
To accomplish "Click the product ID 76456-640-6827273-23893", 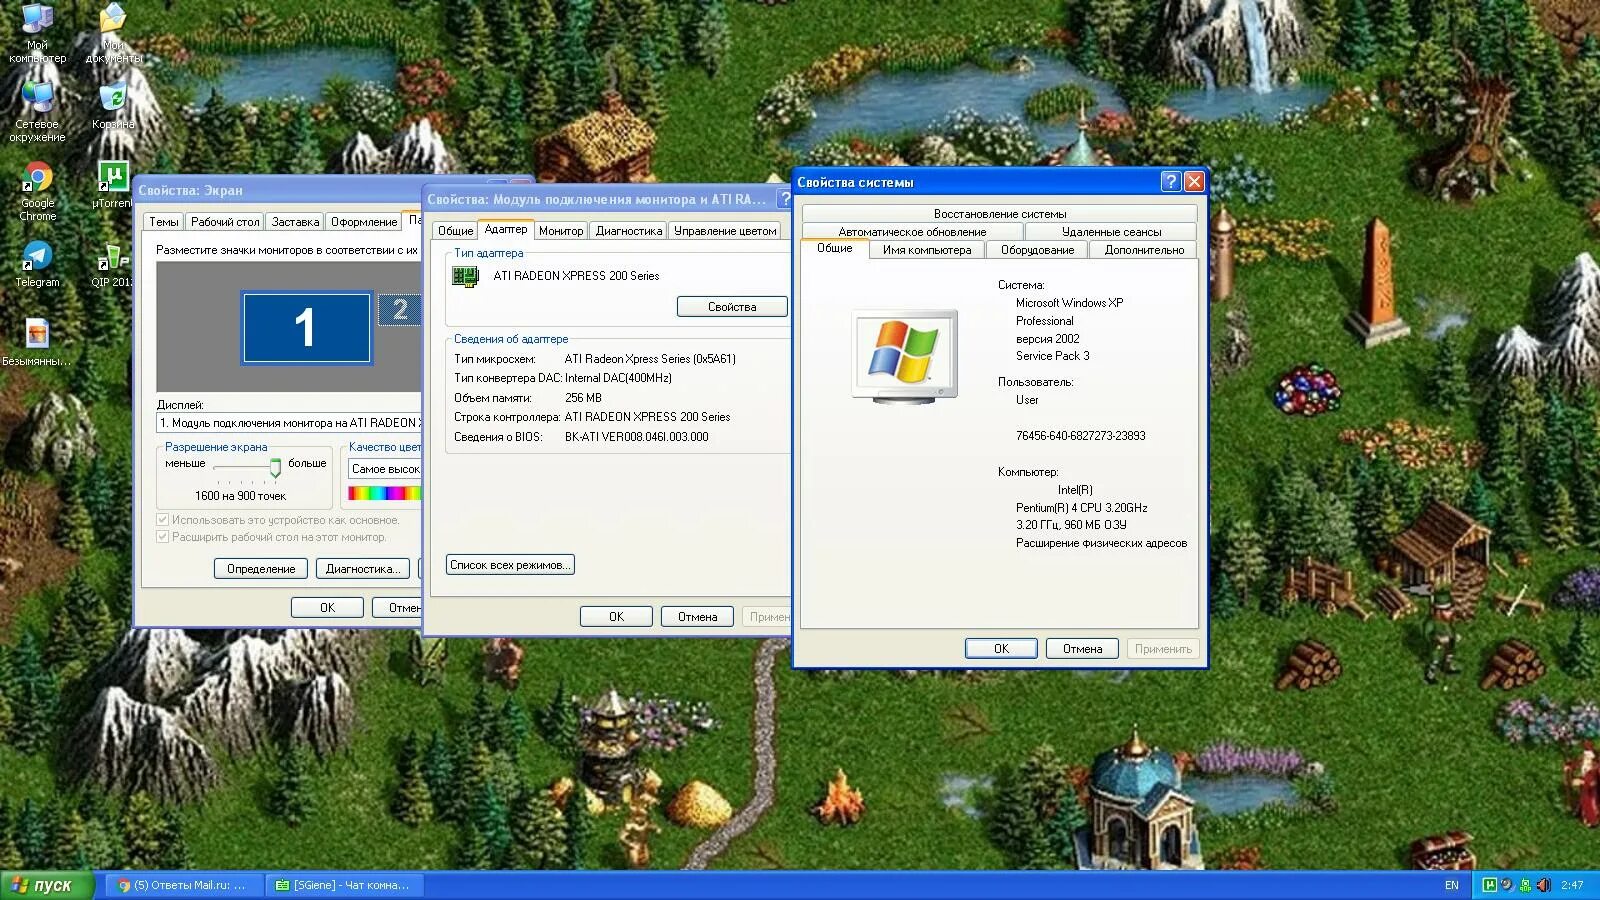I will tap(1081, 436).
